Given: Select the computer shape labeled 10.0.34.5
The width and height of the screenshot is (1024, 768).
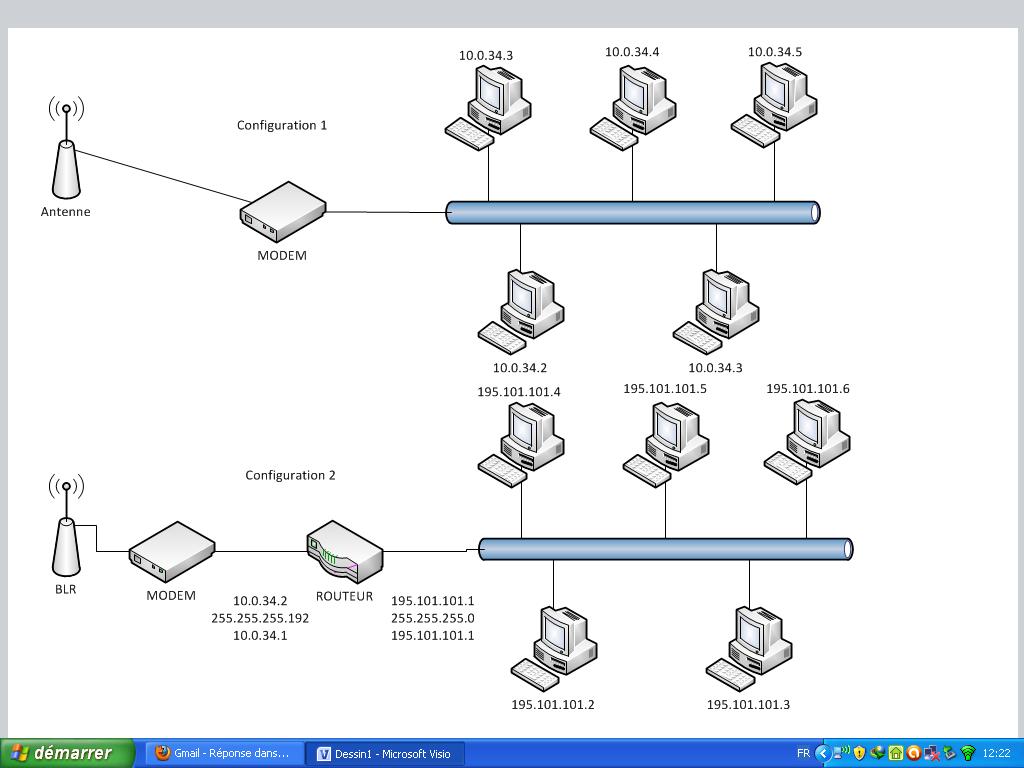Looking at the screenshot, I should [x=774, y=104].
